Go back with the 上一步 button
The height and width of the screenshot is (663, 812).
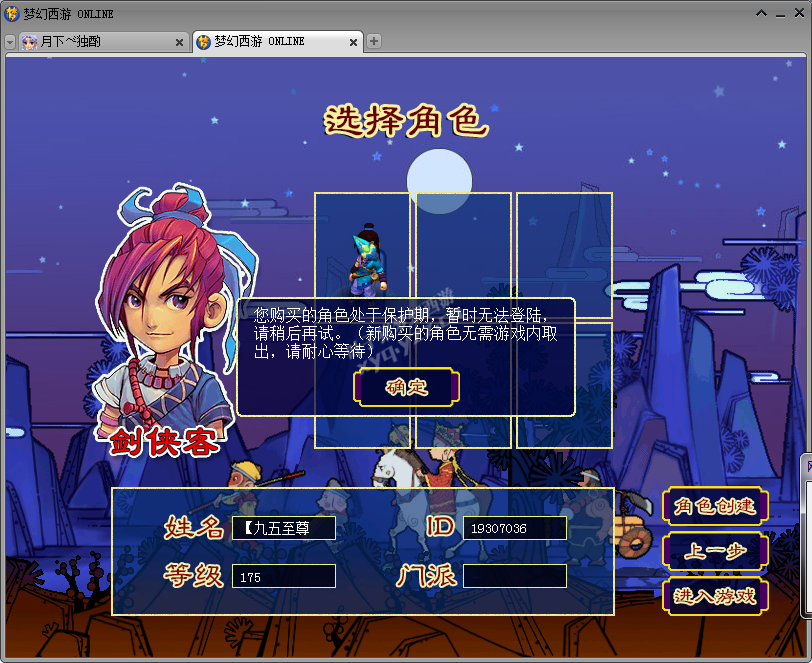click(x=715, y=551)
